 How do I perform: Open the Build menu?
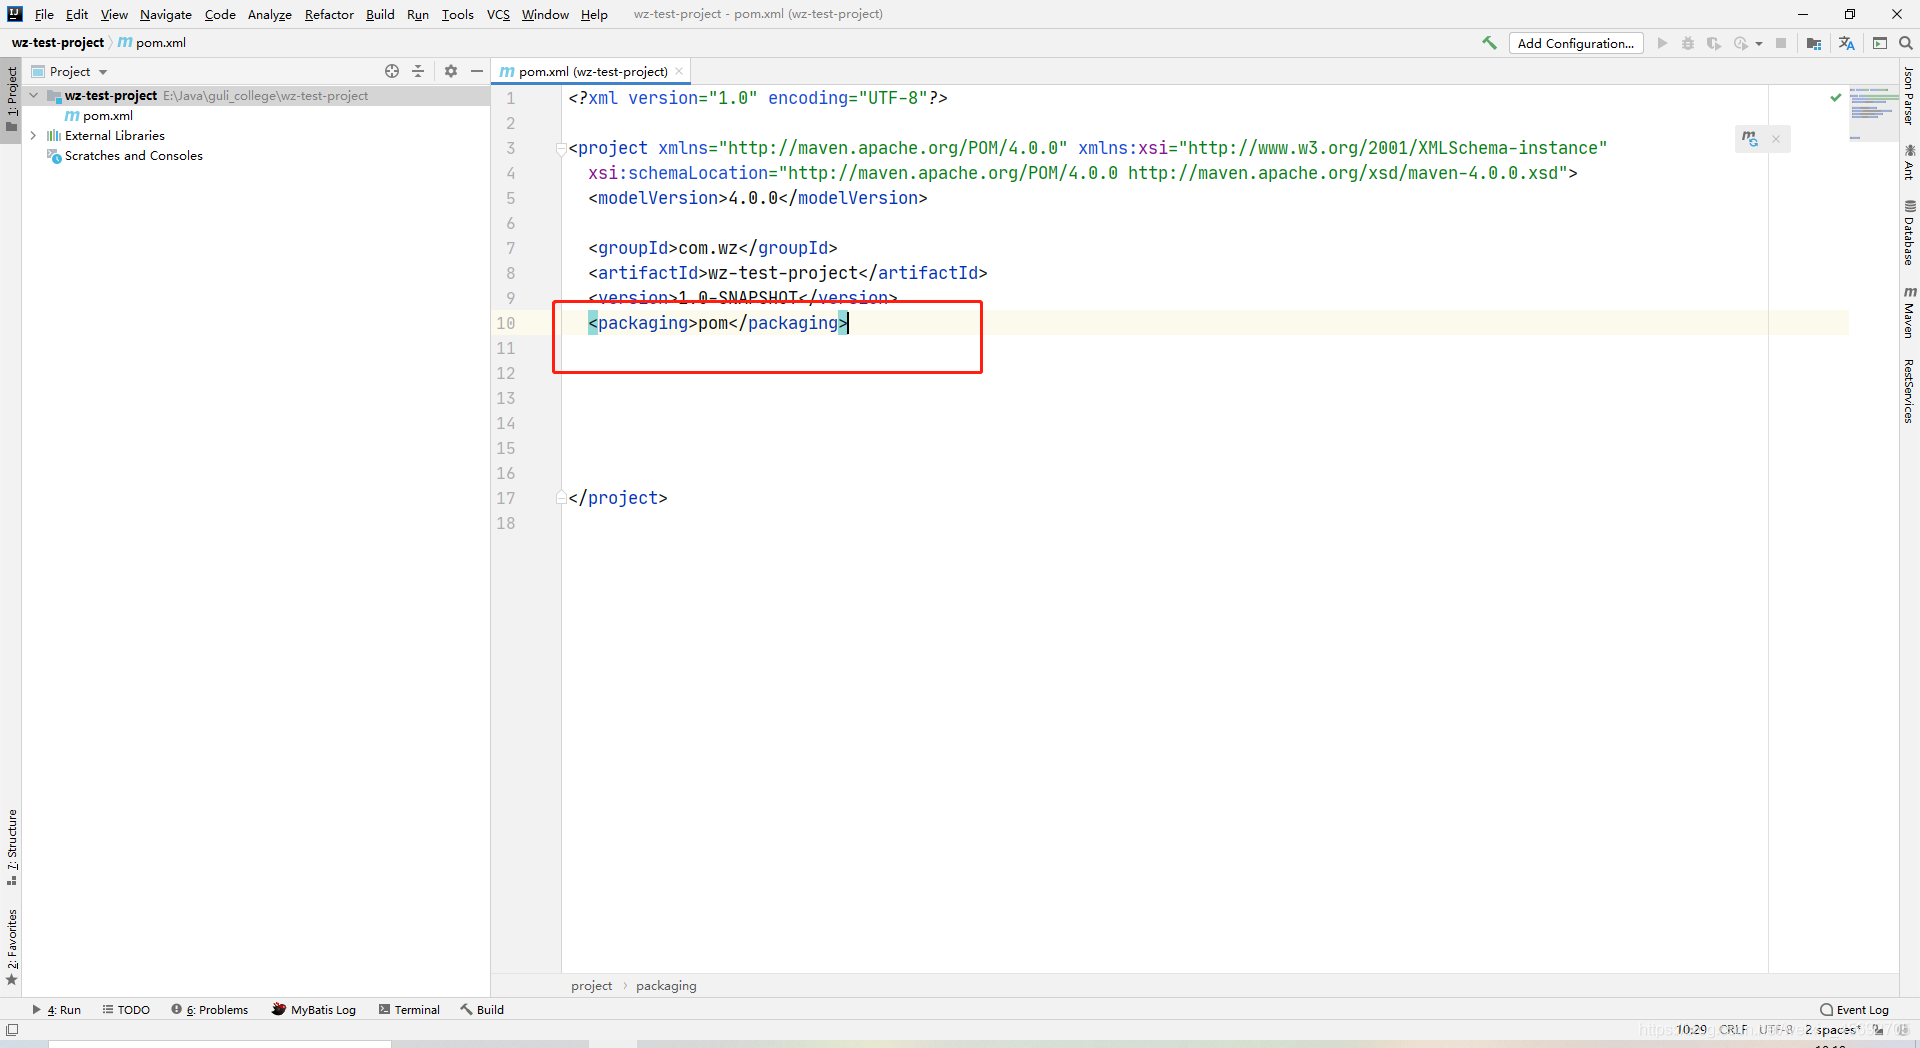380,14
